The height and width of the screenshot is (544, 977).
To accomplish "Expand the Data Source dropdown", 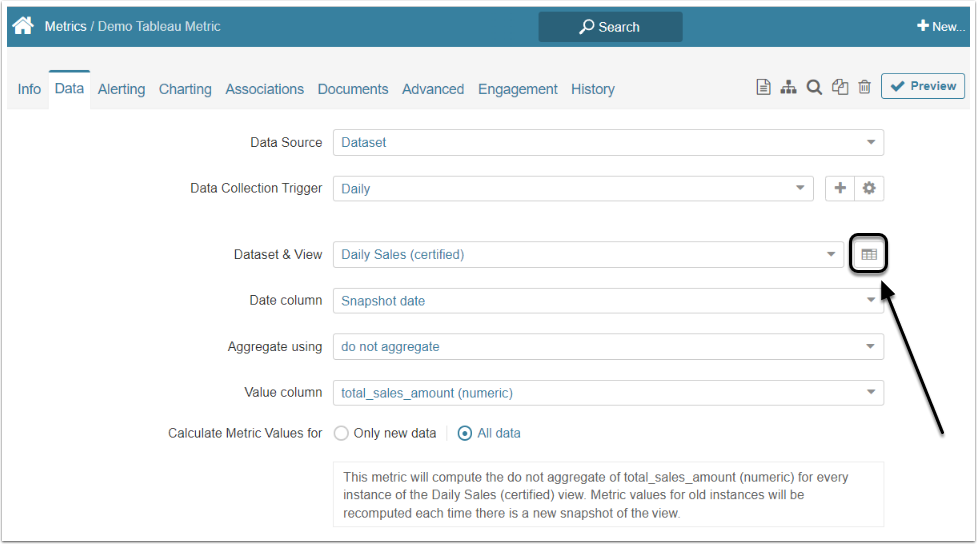I will point(608,143).
